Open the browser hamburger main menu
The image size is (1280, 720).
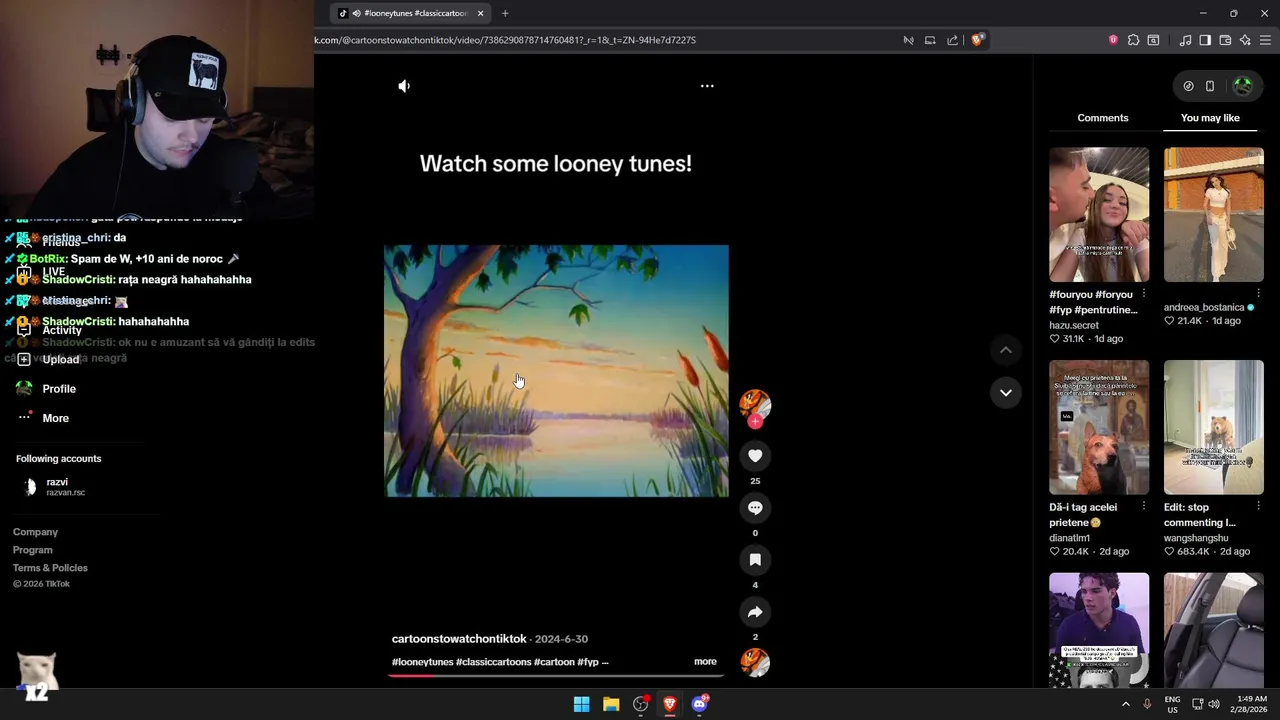[1265, 40]
